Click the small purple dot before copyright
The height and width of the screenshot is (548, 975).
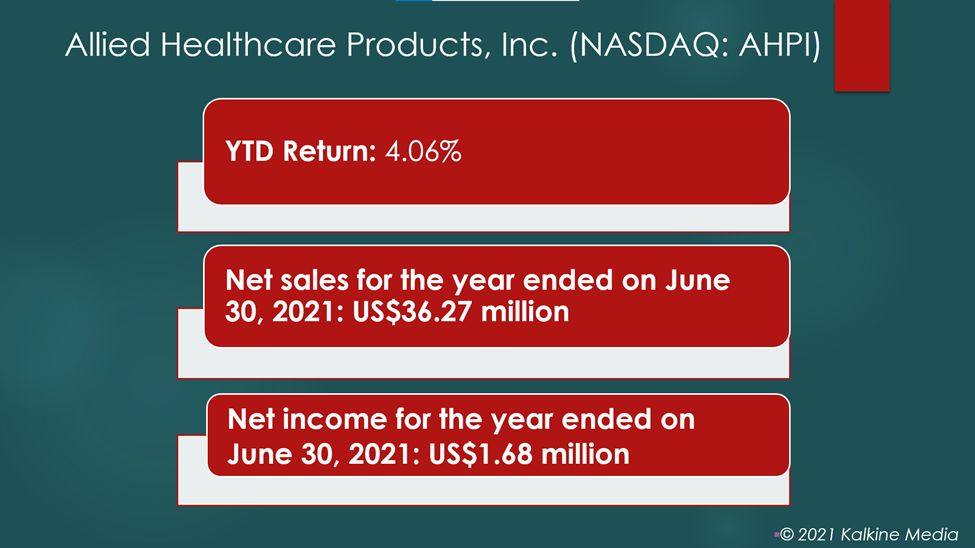pyautogui.click(x=777, y=534)
